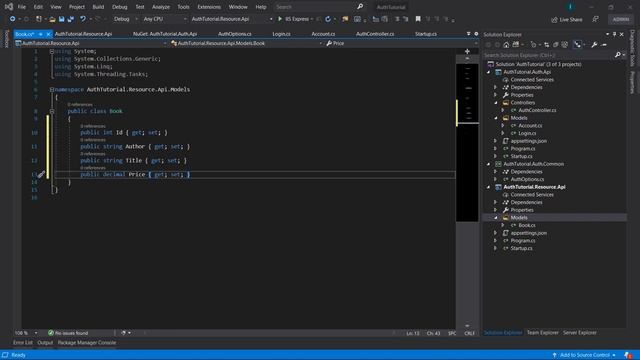Pin the Solution Explorer panel with auto-hide icon
Screen dimensions: 640x360
point(614,35)
